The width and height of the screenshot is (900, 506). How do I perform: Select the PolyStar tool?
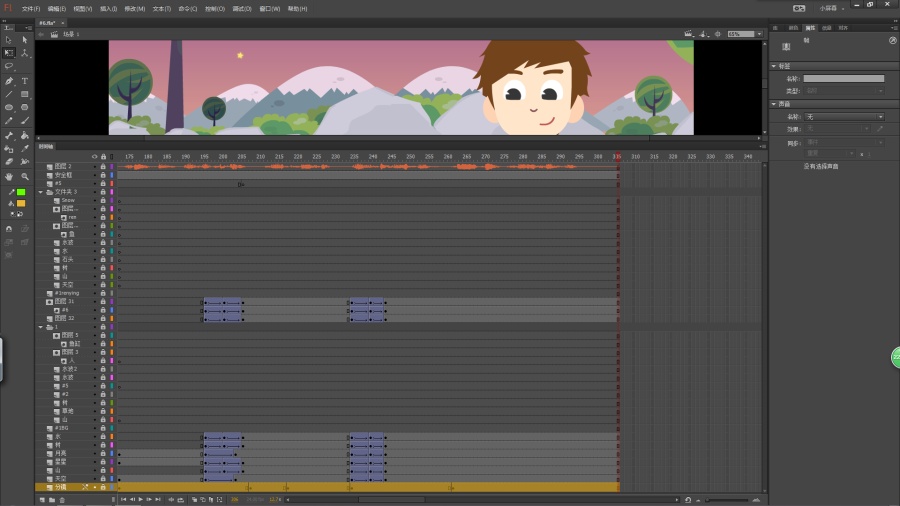tap(25, 107)
